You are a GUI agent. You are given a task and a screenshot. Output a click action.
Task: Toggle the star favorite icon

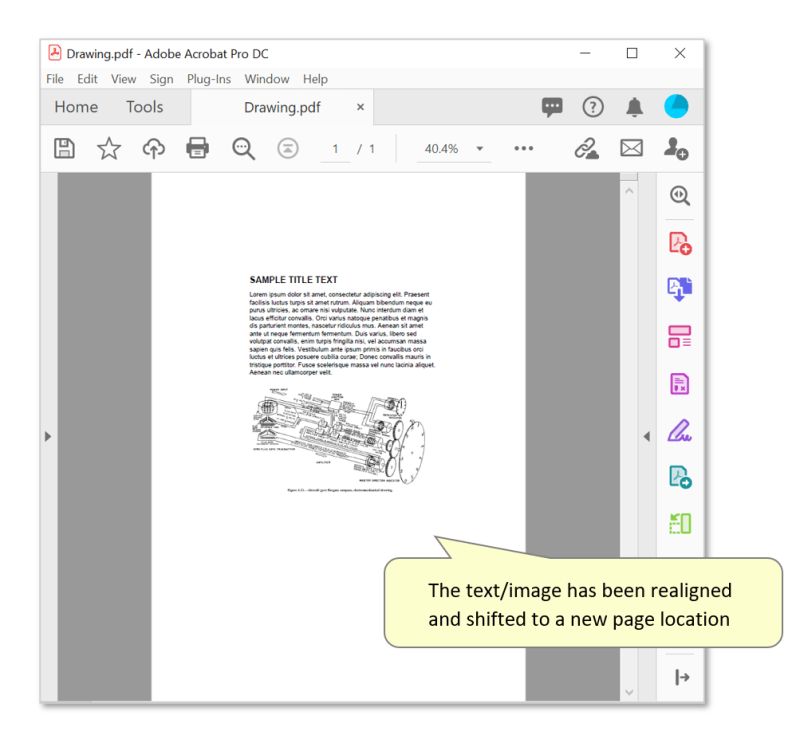coord(109,147)
